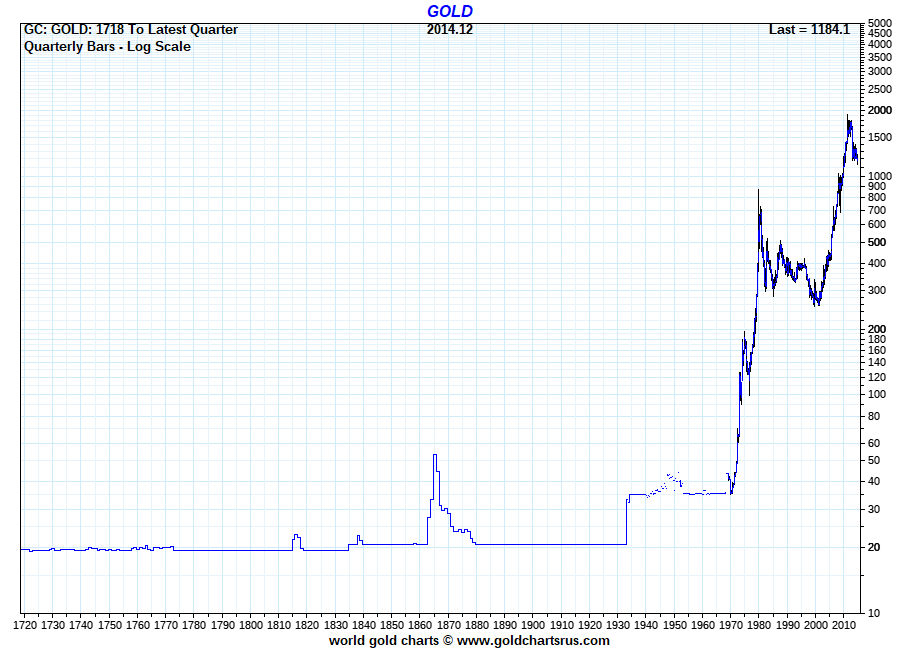Click the 300 price axis label

(x=877, y=291)
